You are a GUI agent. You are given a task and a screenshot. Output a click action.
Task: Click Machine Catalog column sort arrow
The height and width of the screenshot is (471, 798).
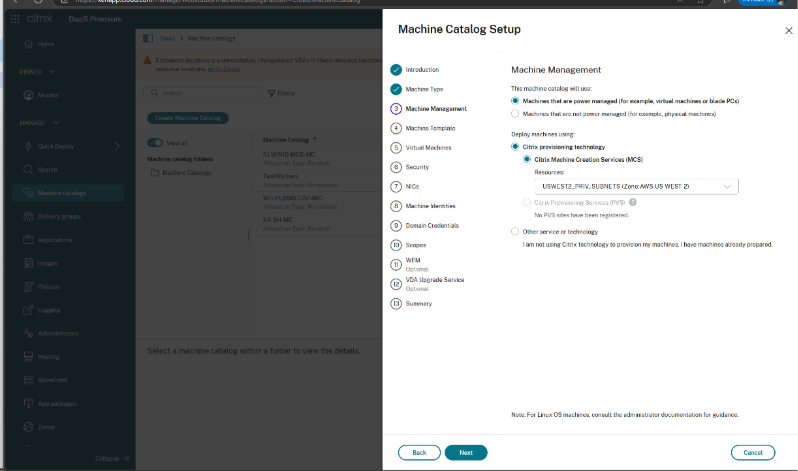pyautogui.click(x=315, y=140)
